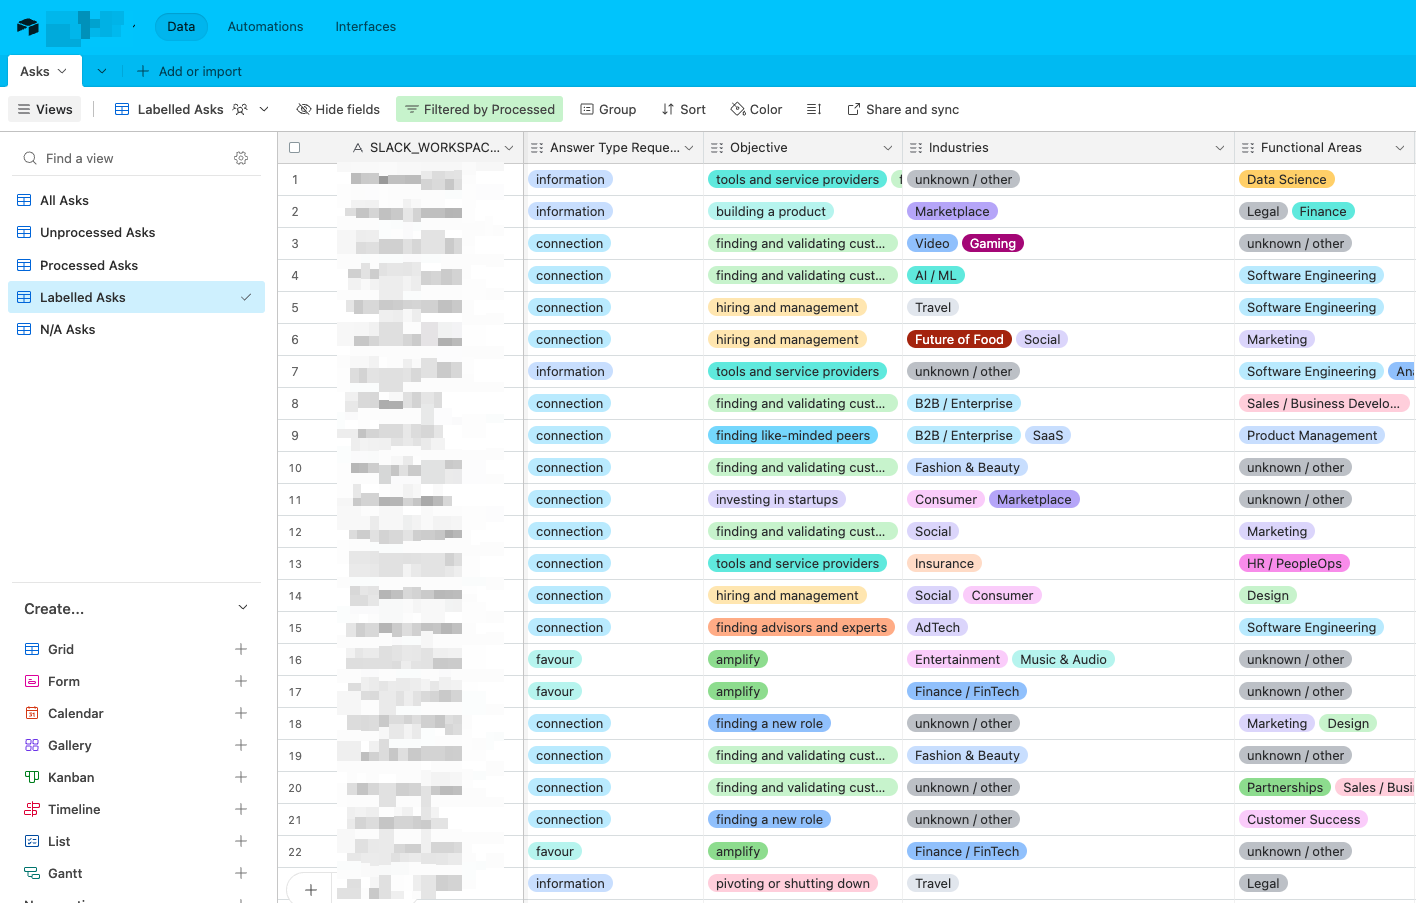Click Sort in the toolbar
The image size is (1416, 903).
[683, 109]
